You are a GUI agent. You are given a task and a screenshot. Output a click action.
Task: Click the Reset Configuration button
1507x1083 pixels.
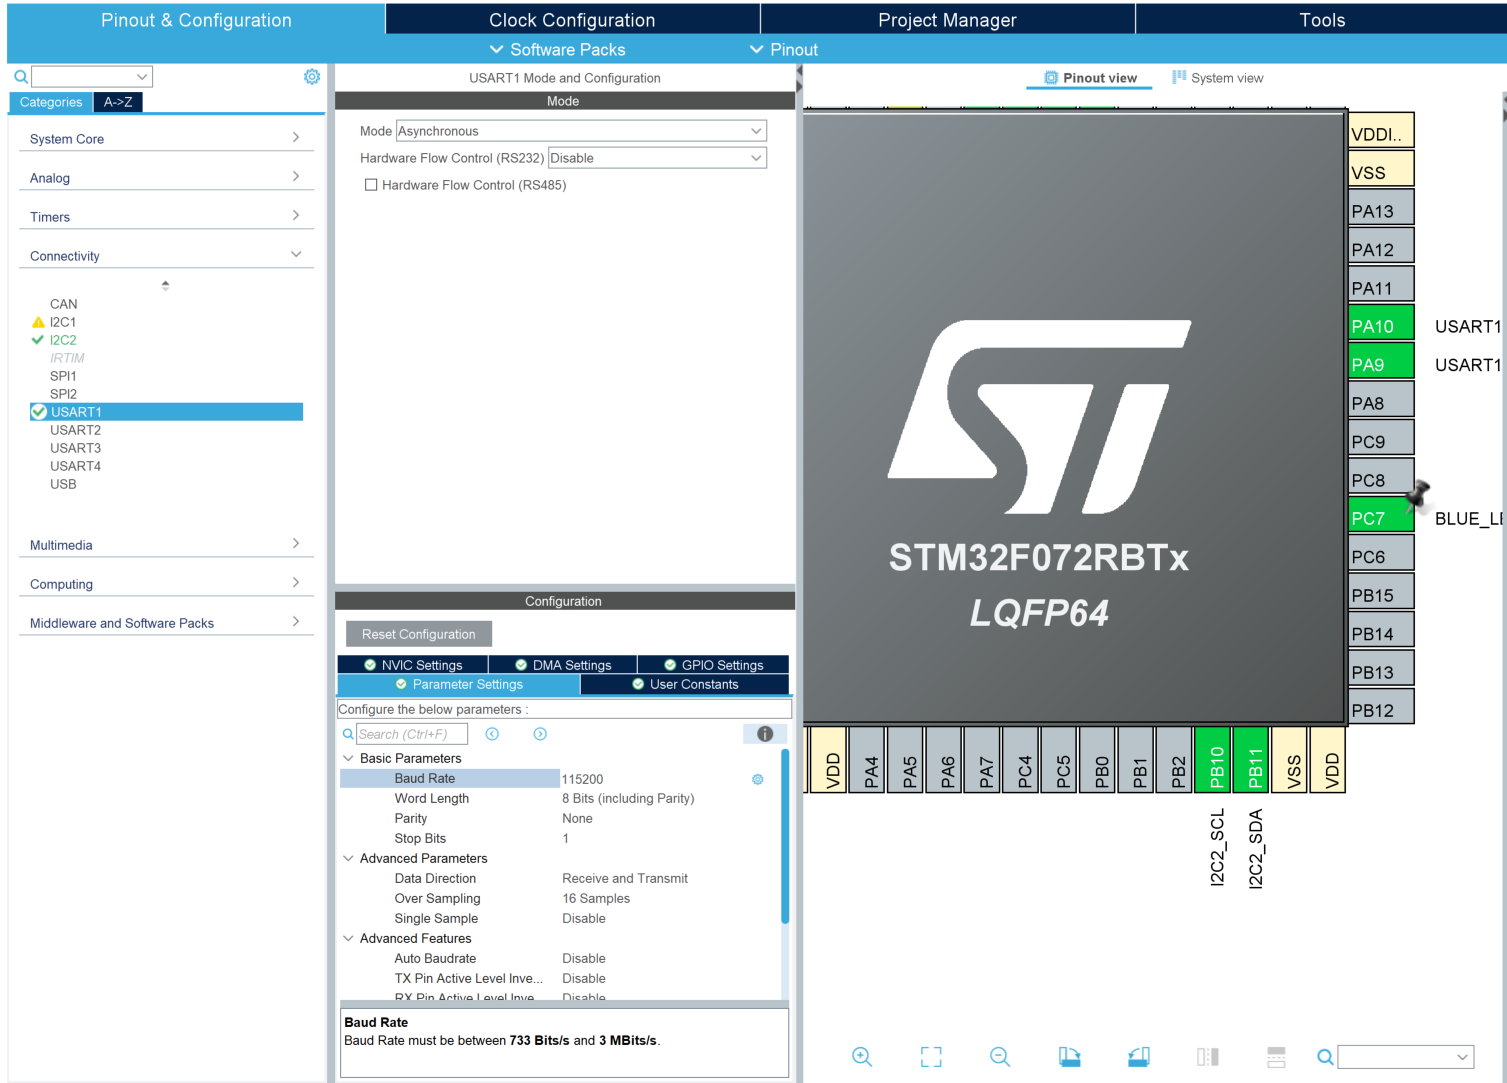[x=418, y=633]
